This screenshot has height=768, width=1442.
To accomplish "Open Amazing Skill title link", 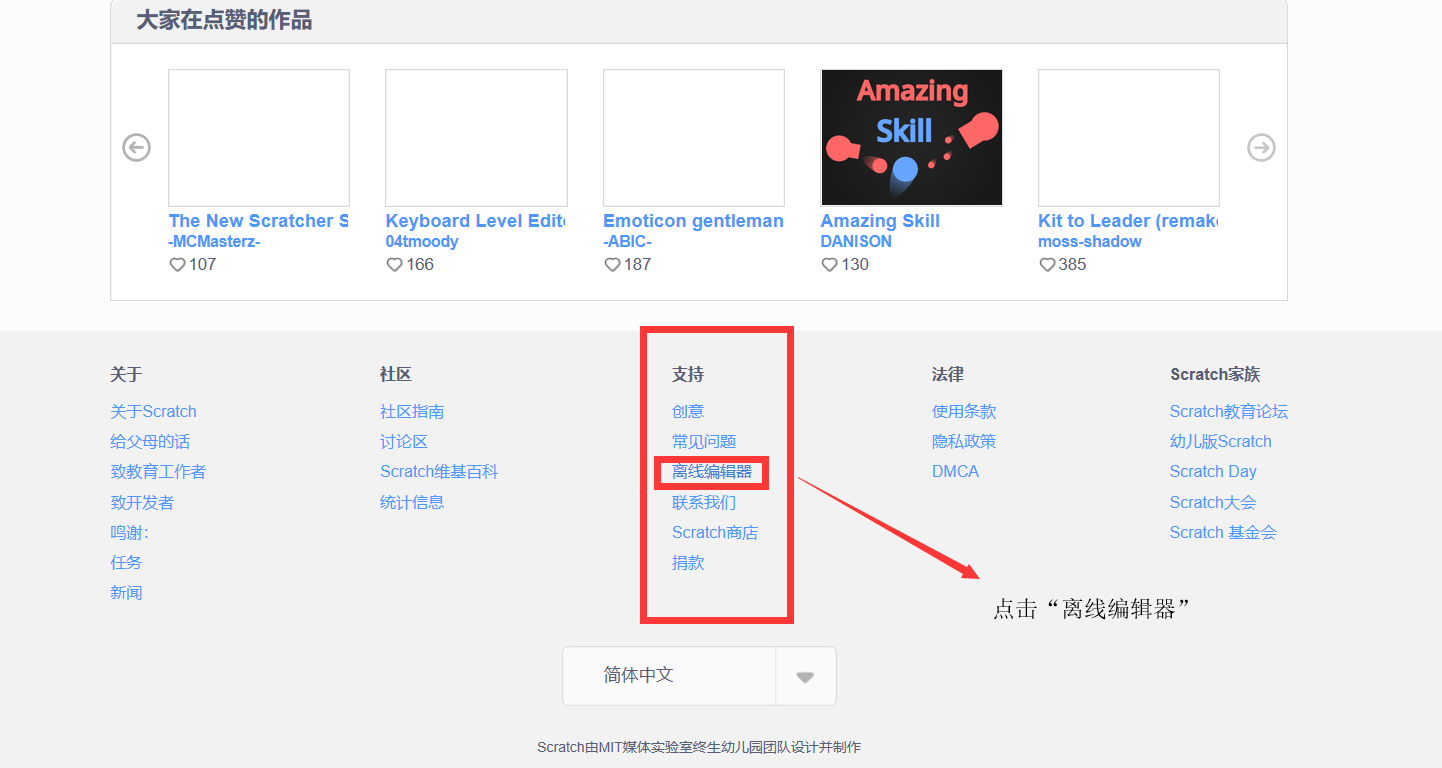I will [x=880, y=221].
